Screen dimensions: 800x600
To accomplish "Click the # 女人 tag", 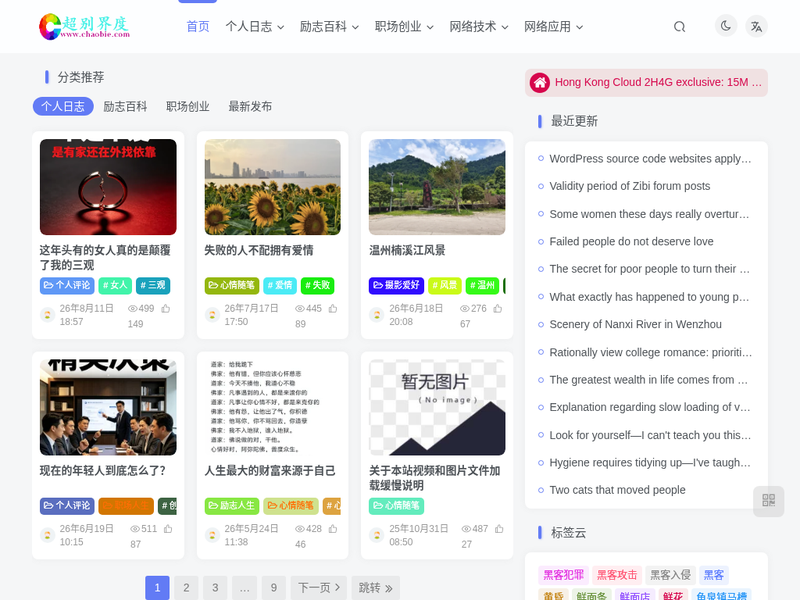I will pos(115,285).
